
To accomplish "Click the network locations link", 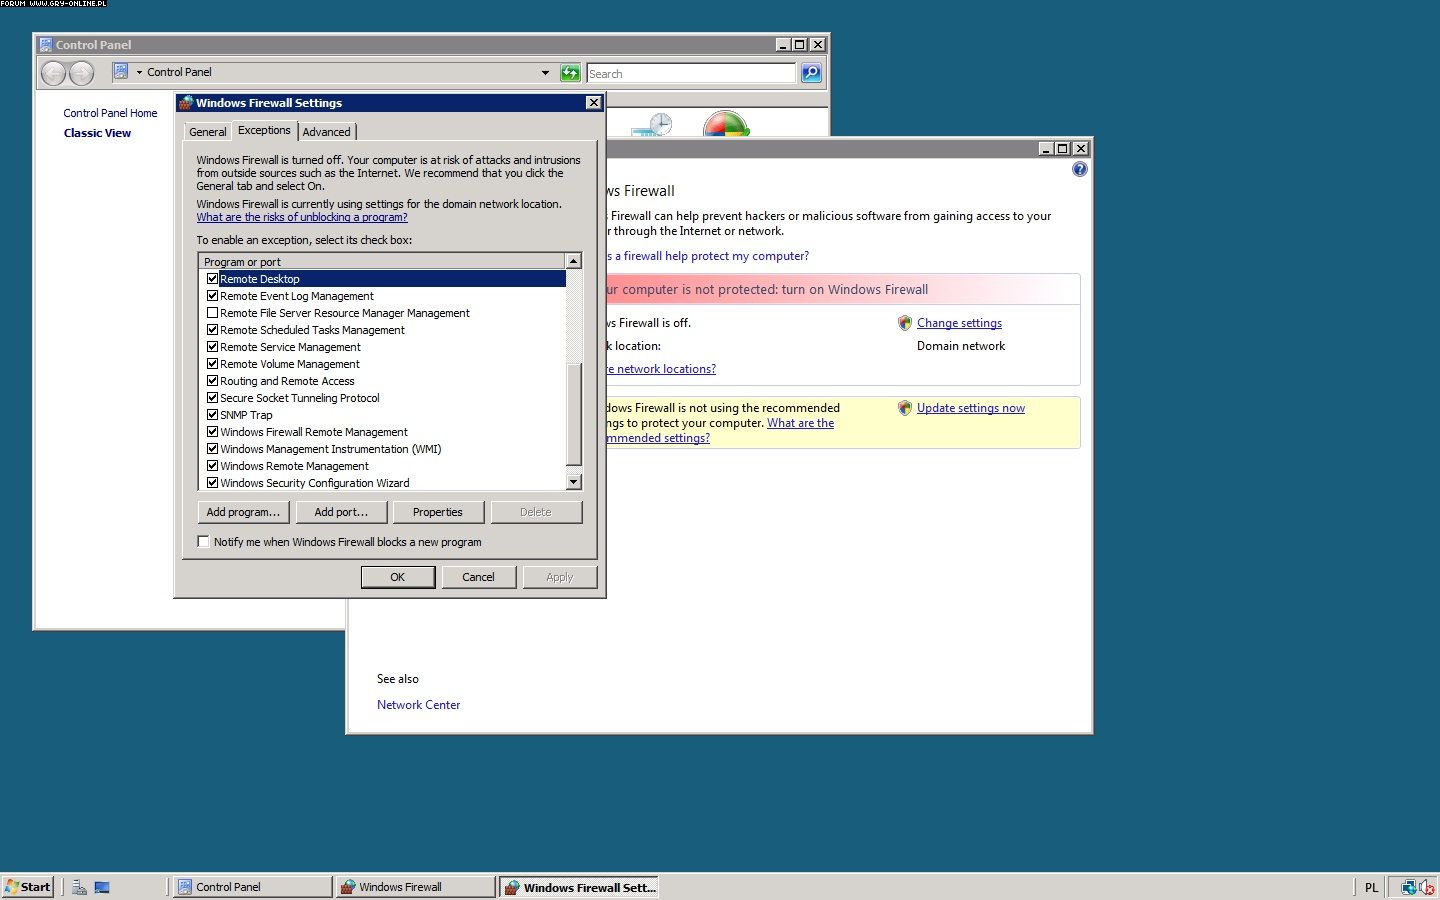I will tap(662, 369).
